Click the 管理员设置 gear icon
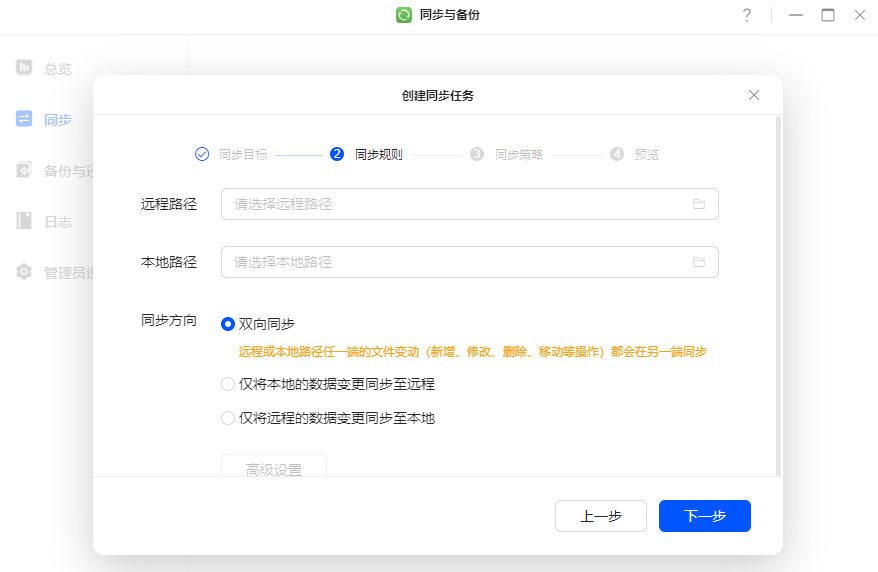Screen dimensions: 878x572 tap(24, 272)
